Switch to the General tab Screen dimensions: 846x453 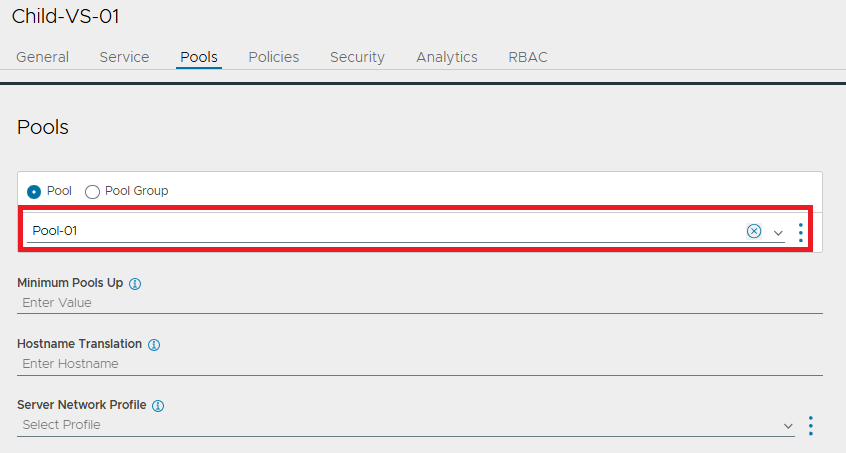[43, 57]
